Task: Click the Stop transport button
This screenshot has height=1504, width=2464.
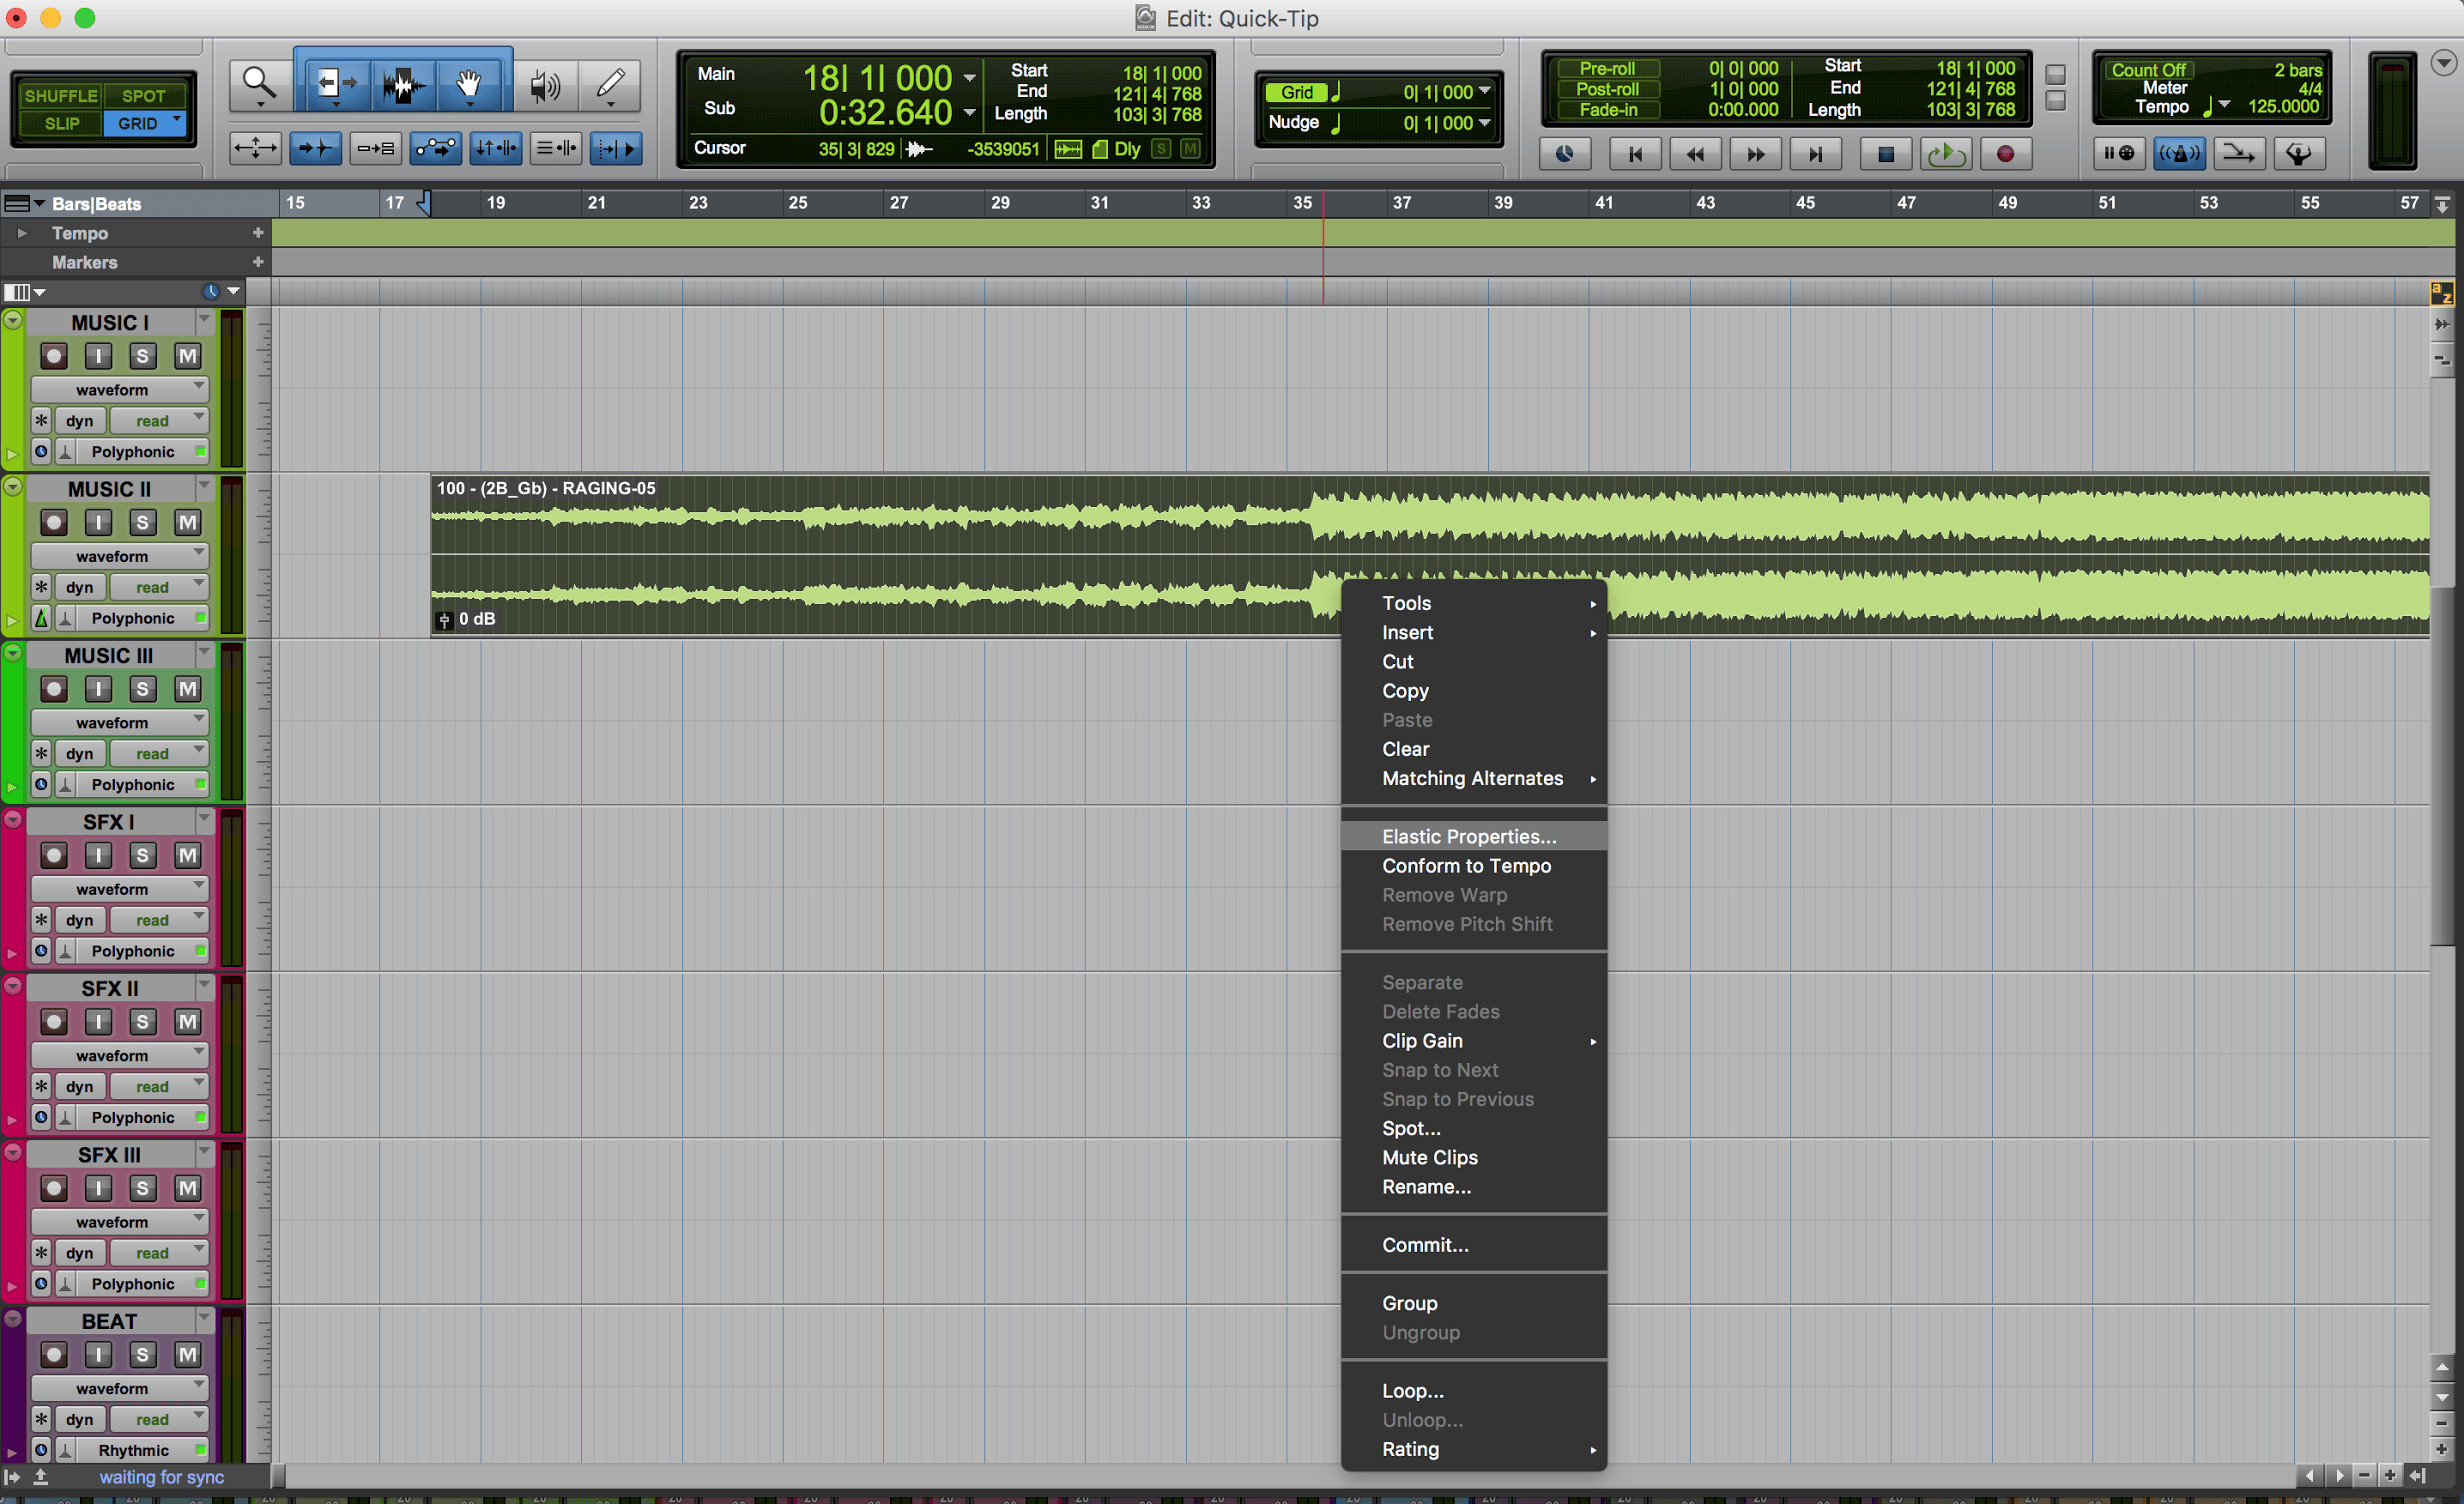Action: tap(1885, 153)
